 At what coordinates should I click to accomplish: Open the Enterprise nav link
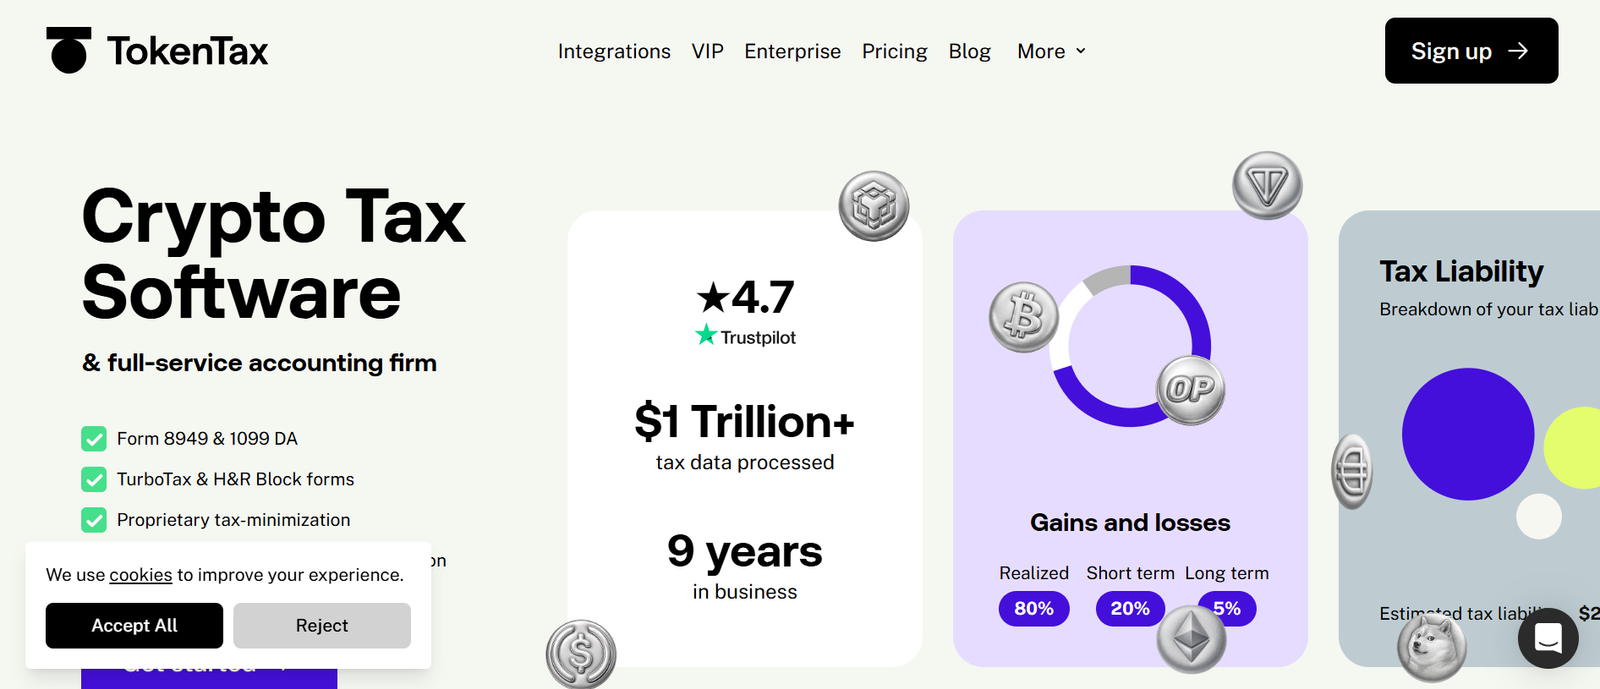coord(792,51)
